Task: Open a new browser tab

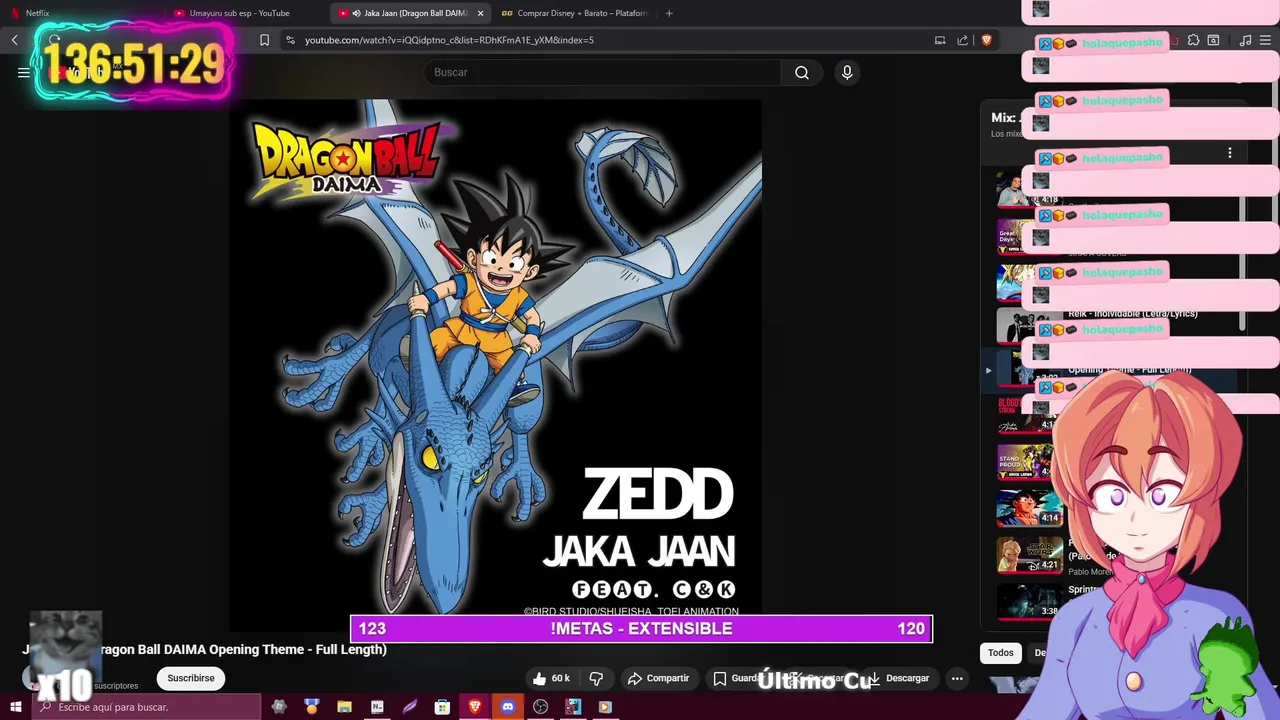Action: (x=669, y=13)
